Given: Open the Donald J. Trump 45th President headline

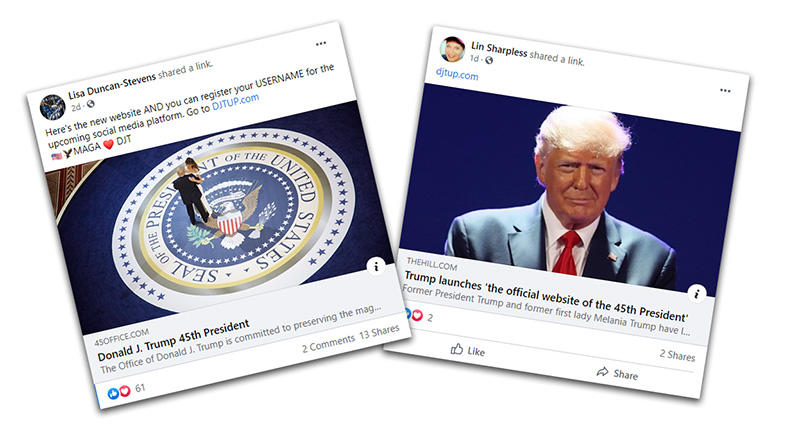Looking at the screenshot, I should tap(173, 339).
